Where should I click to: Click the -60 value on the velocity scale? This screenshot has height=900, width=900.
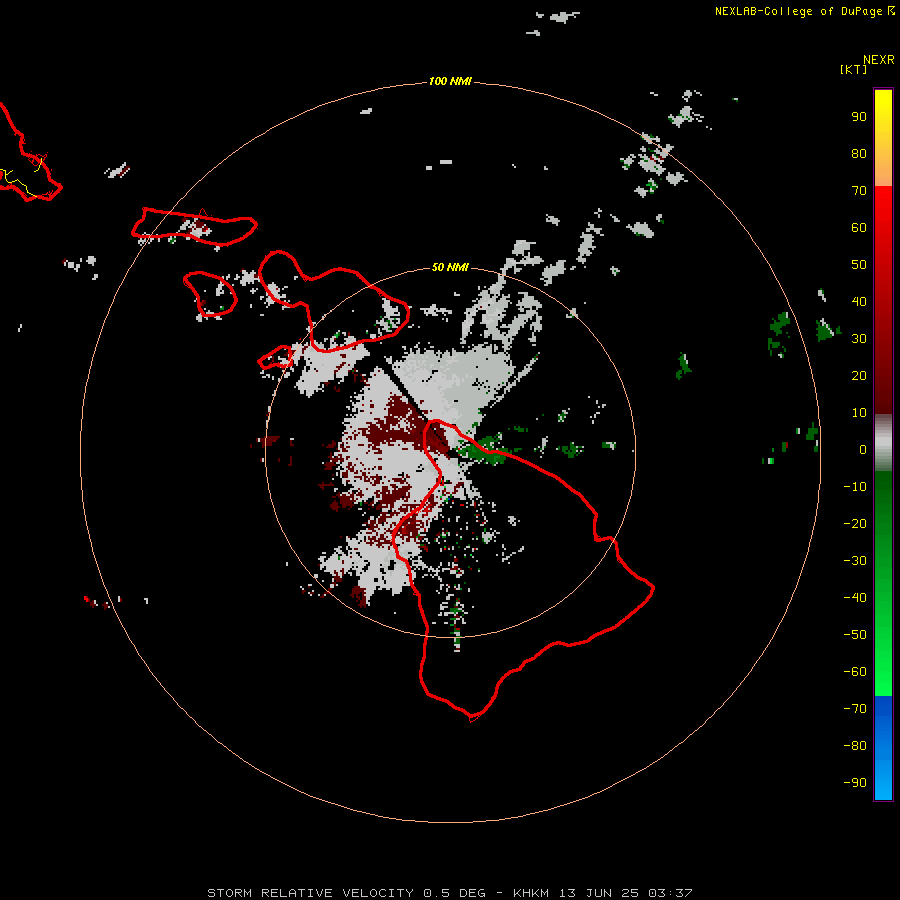point(855,672)
